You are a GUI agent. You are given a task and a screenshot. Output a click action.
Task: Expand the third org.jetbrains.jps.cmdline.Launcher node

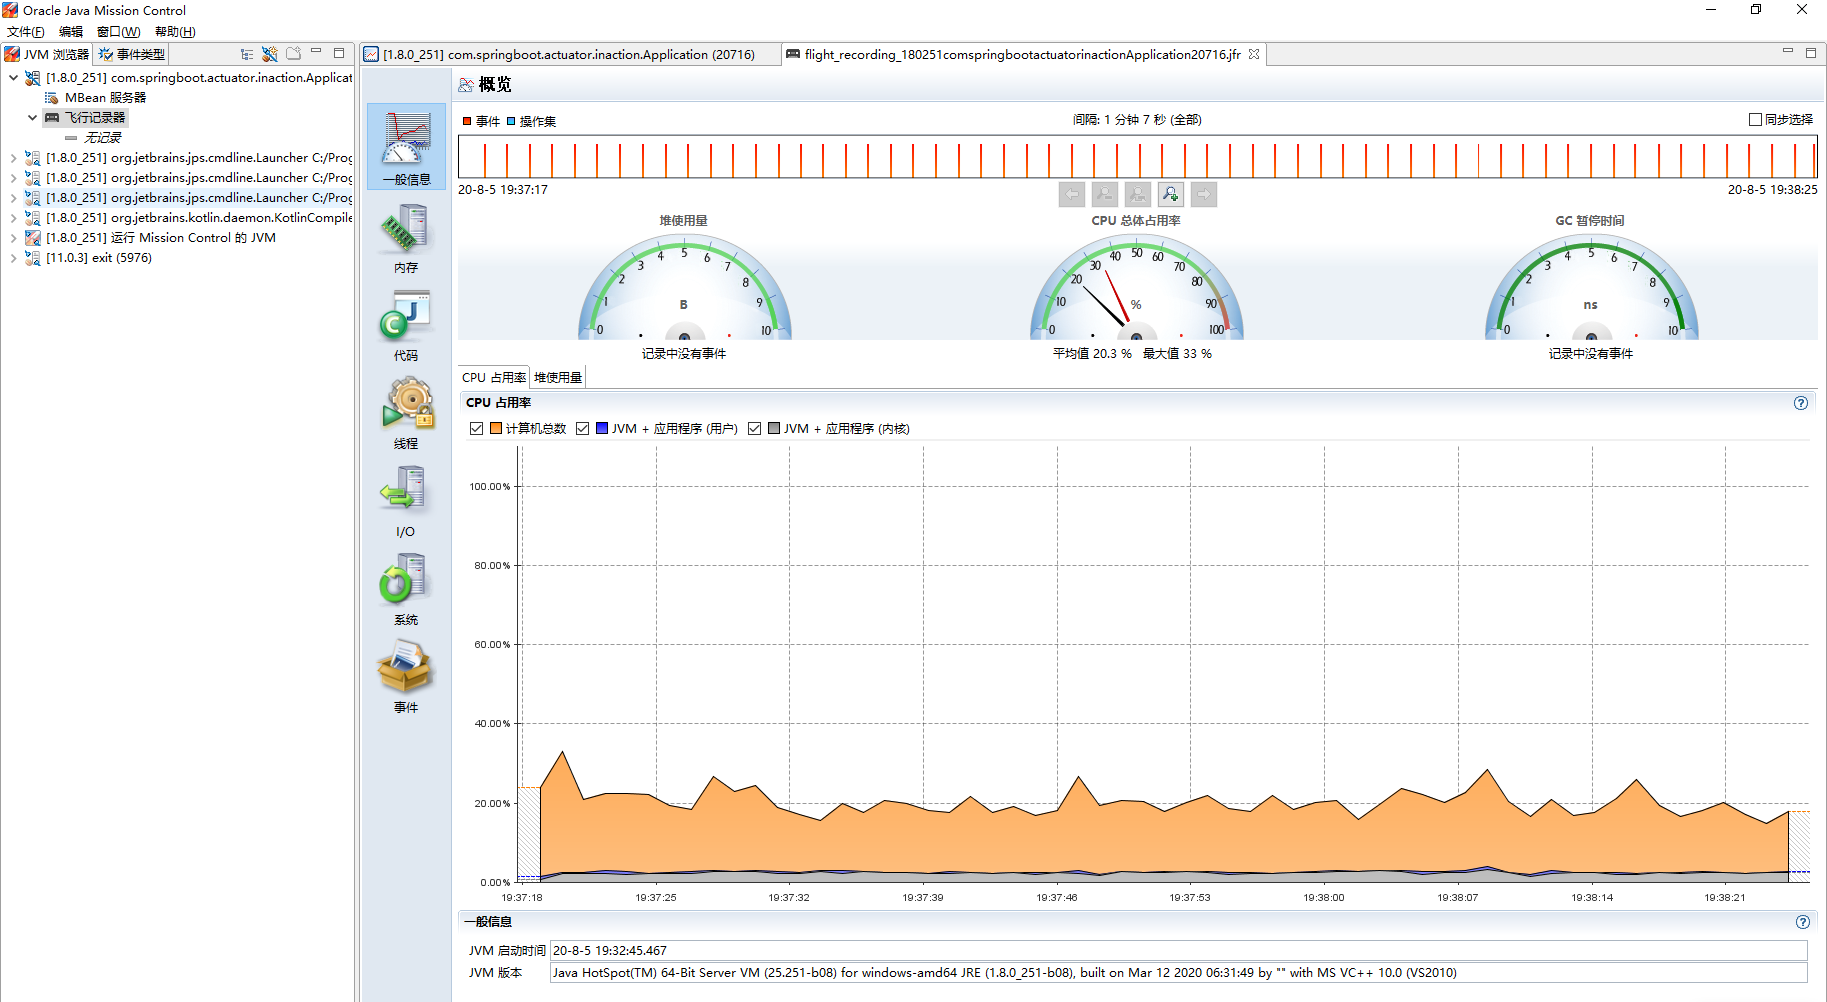click(x=13, y=197)
